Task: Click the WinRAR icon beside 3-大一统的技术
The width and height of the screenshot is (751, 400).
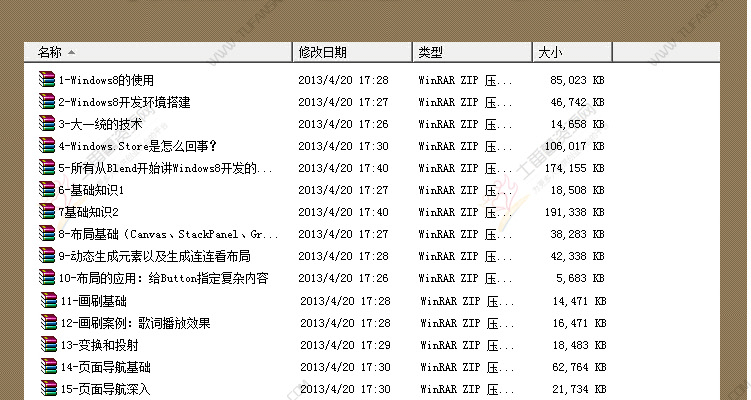Action: click(47, 123)
